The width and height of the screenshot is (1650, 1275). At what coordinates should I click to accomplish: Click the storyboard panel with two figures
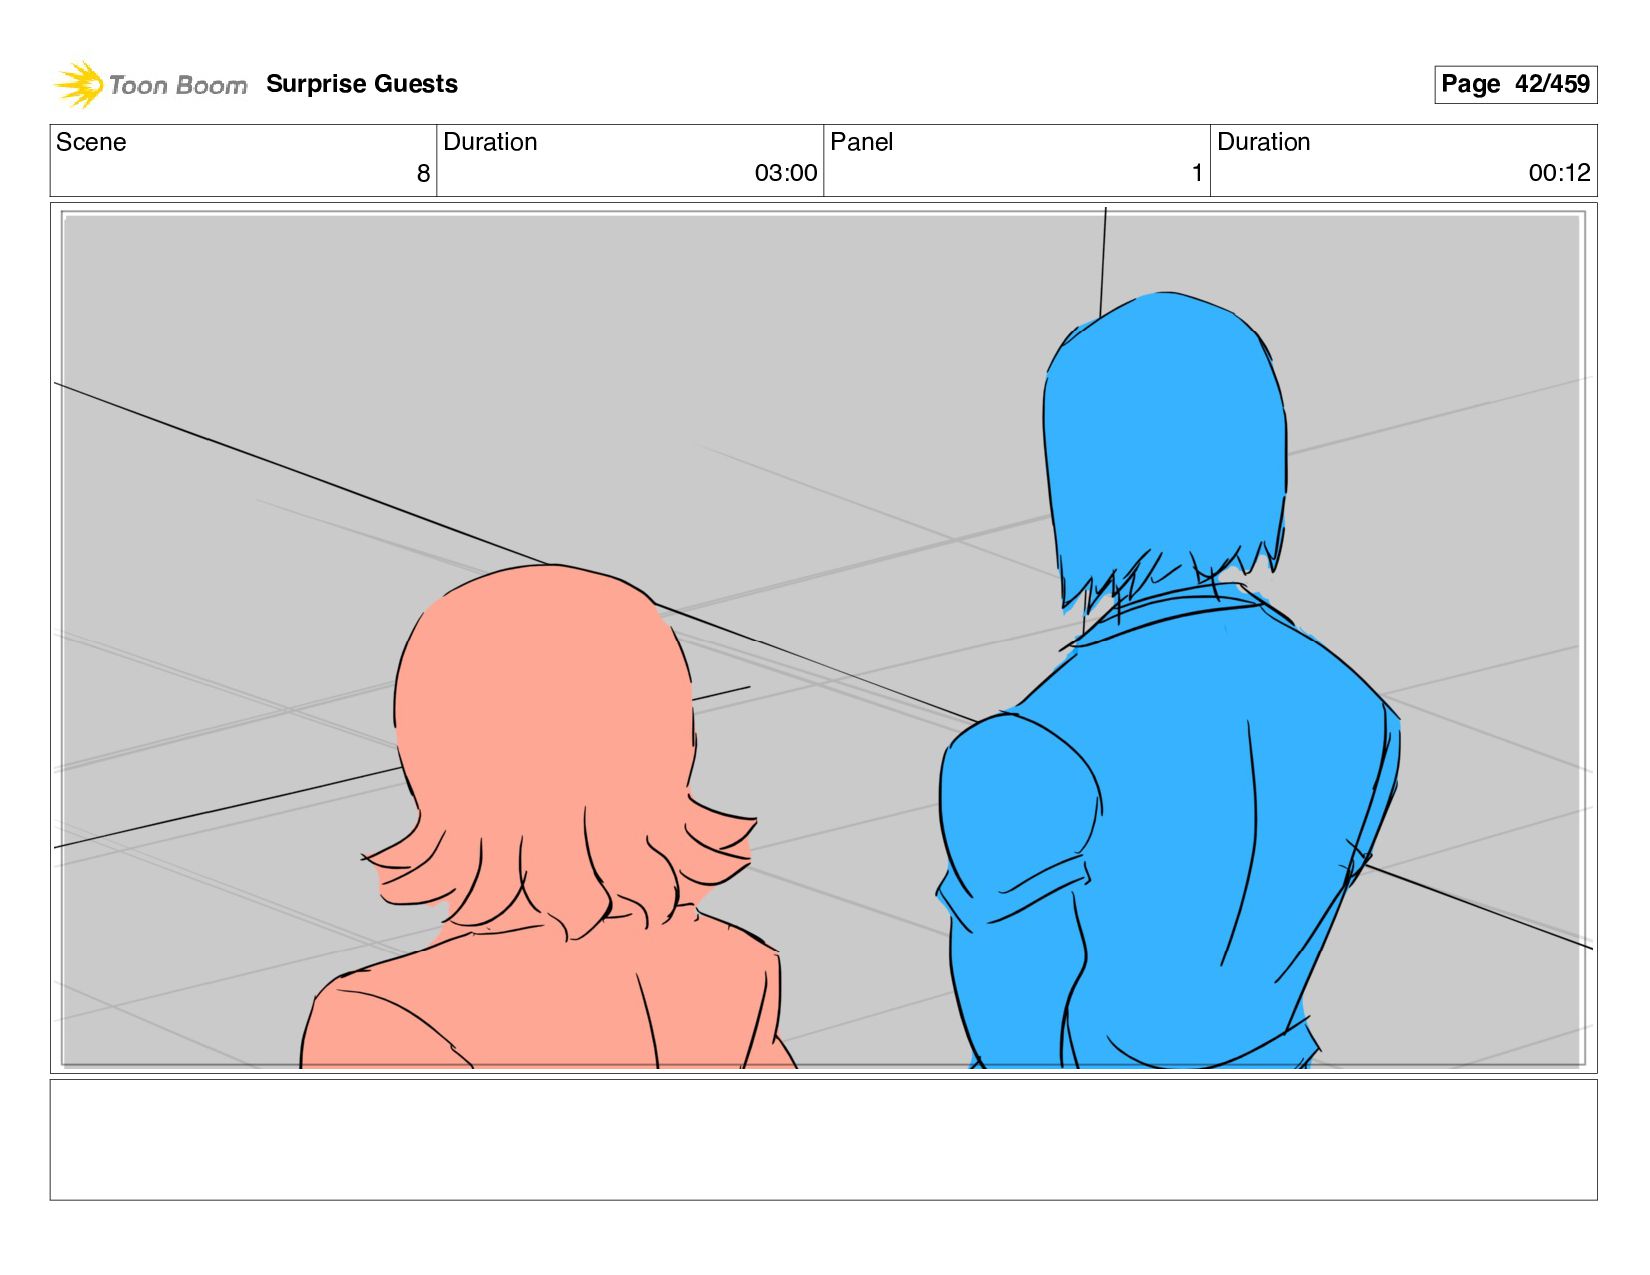tap(823, 638)
